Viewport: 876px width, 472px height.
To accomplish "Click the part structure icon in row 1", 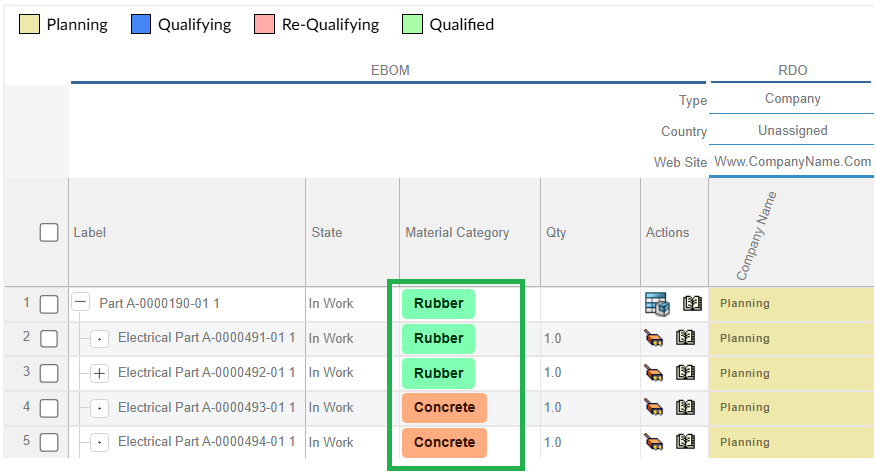I will pyautogui.click(x=656, y=304).
